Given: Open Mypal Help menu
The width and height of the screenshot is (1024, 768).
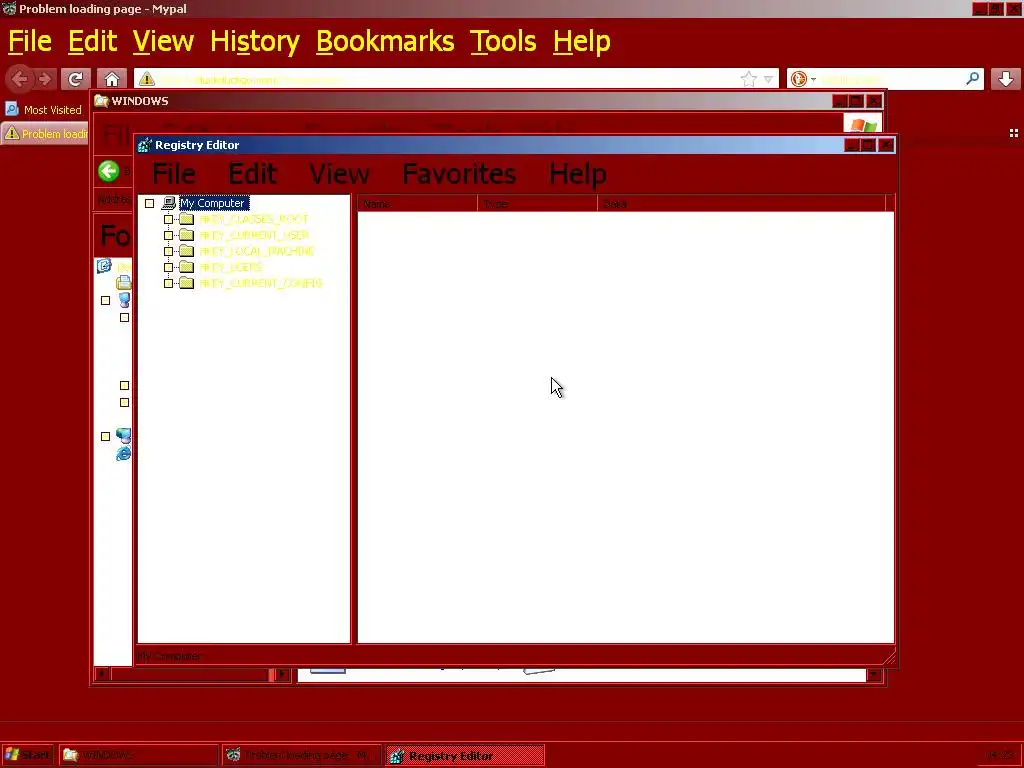Looking at the screenshot, I should [x=582, y=41].
